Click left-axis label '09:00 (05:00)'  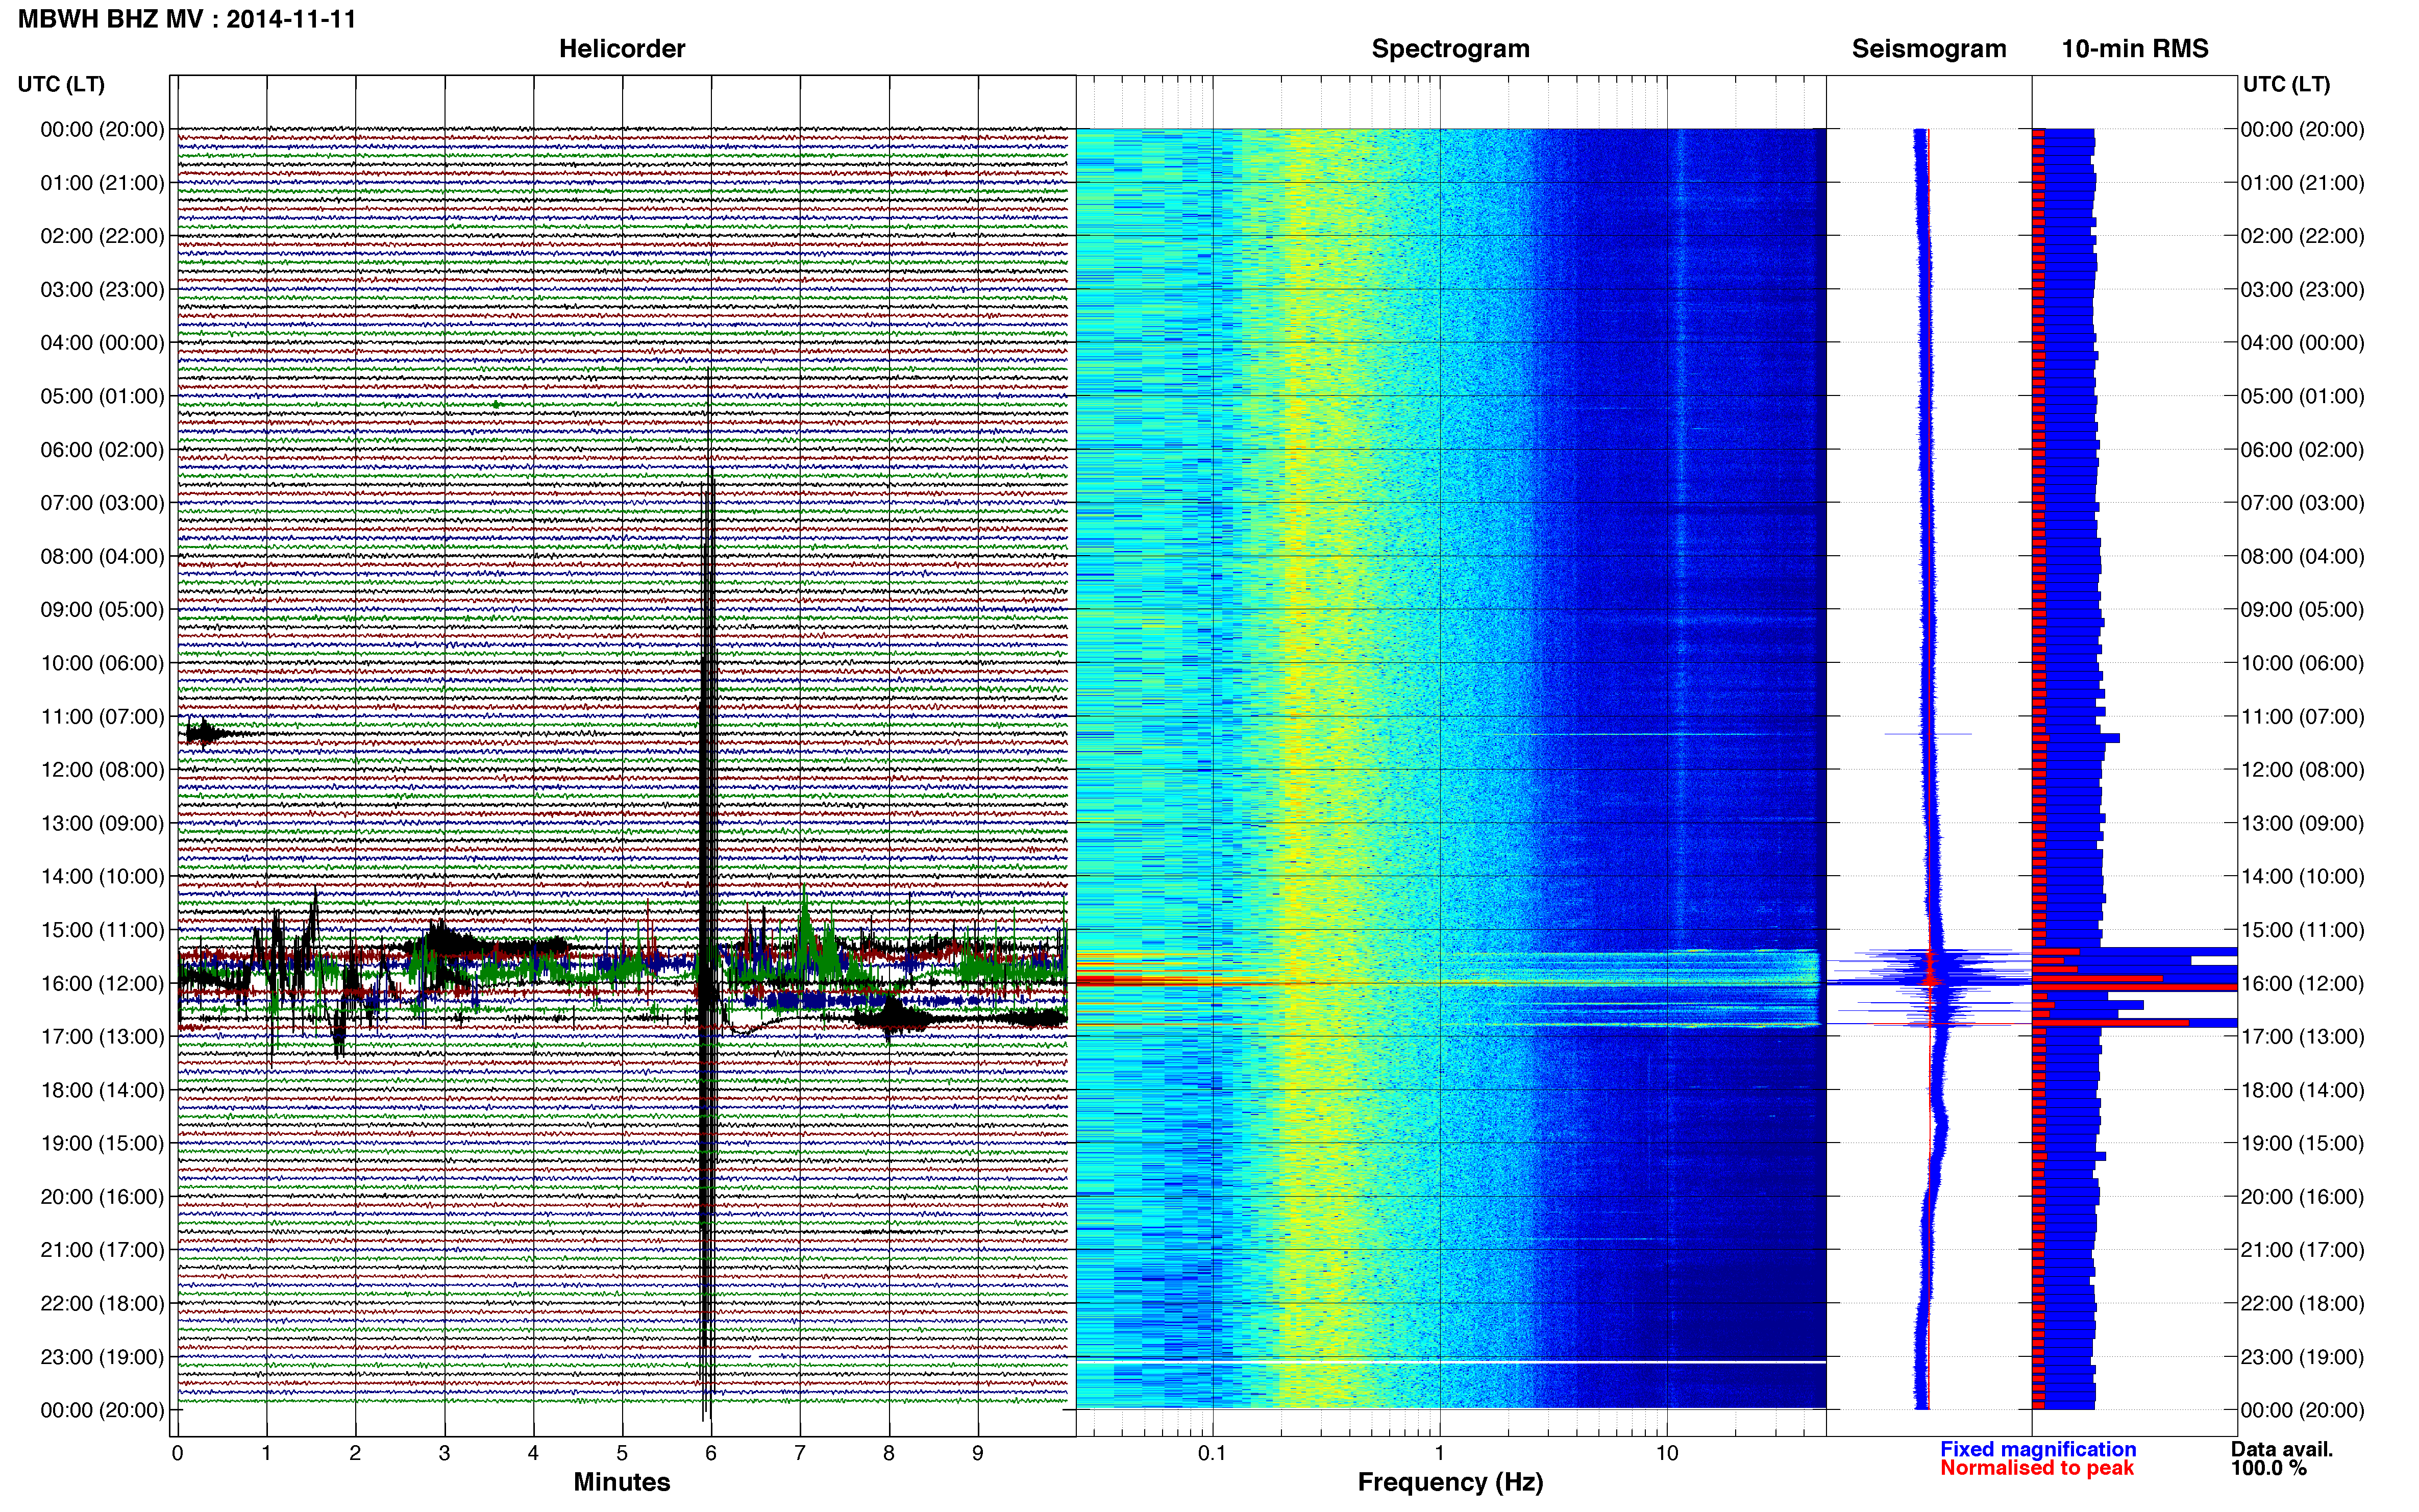(x=102, y=610)
